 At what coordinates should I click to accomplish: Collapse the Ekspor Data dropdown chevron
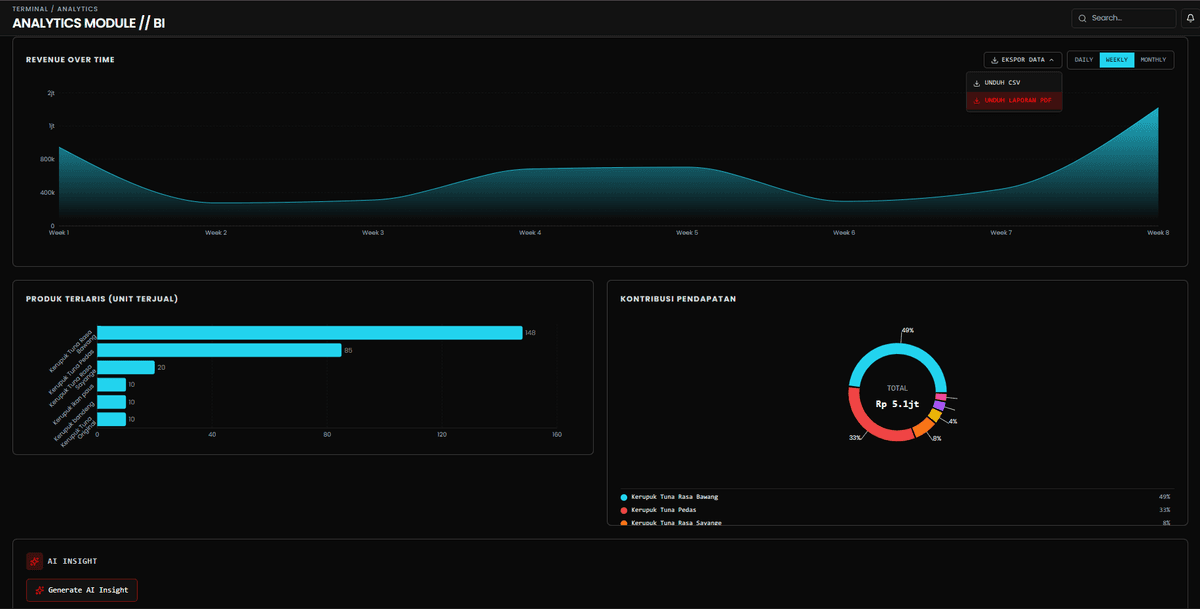[1051, 60]
